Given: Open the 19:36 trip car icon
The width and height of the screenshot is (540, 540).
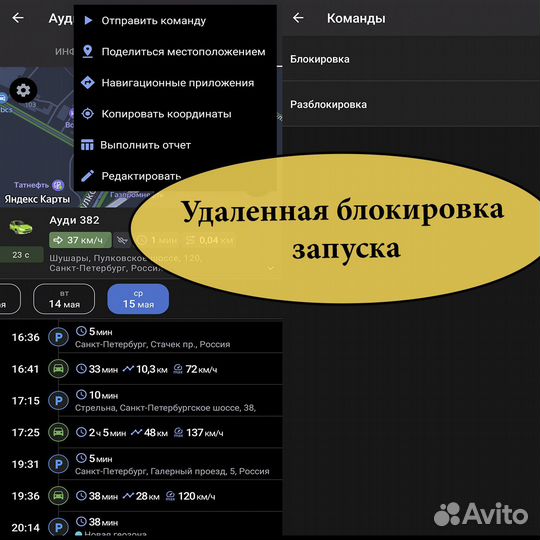Looking at the screenshot, I should click(x=58, y=496).
